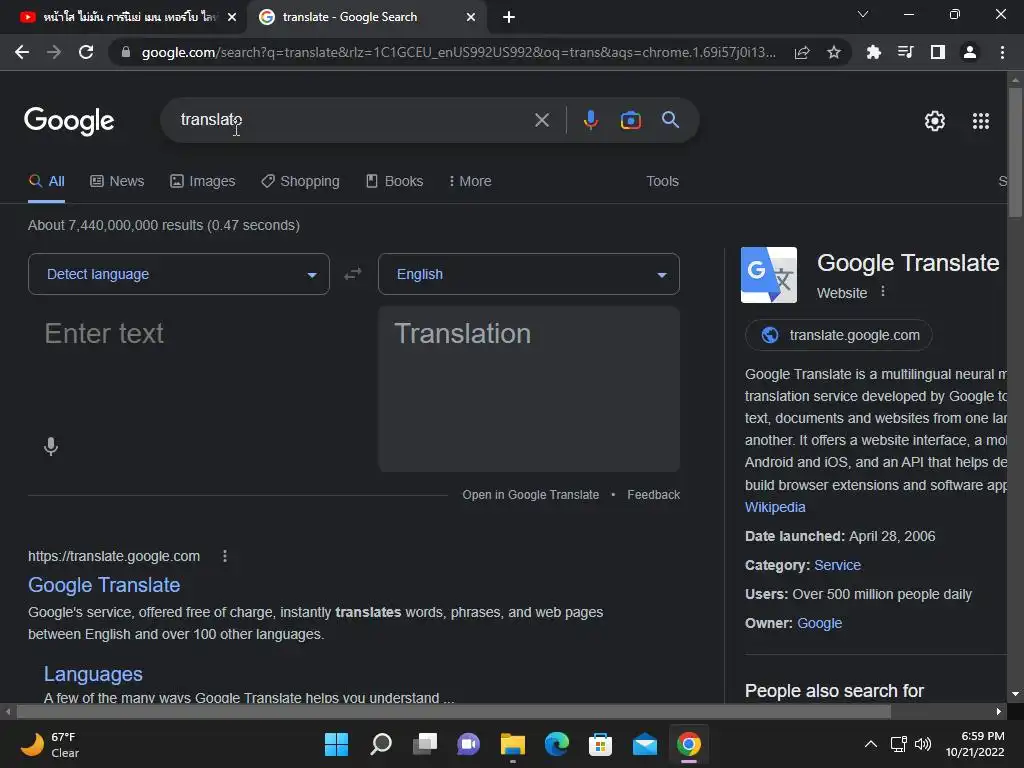
Task: Open the Google apps grid
Action: [980, 121]
